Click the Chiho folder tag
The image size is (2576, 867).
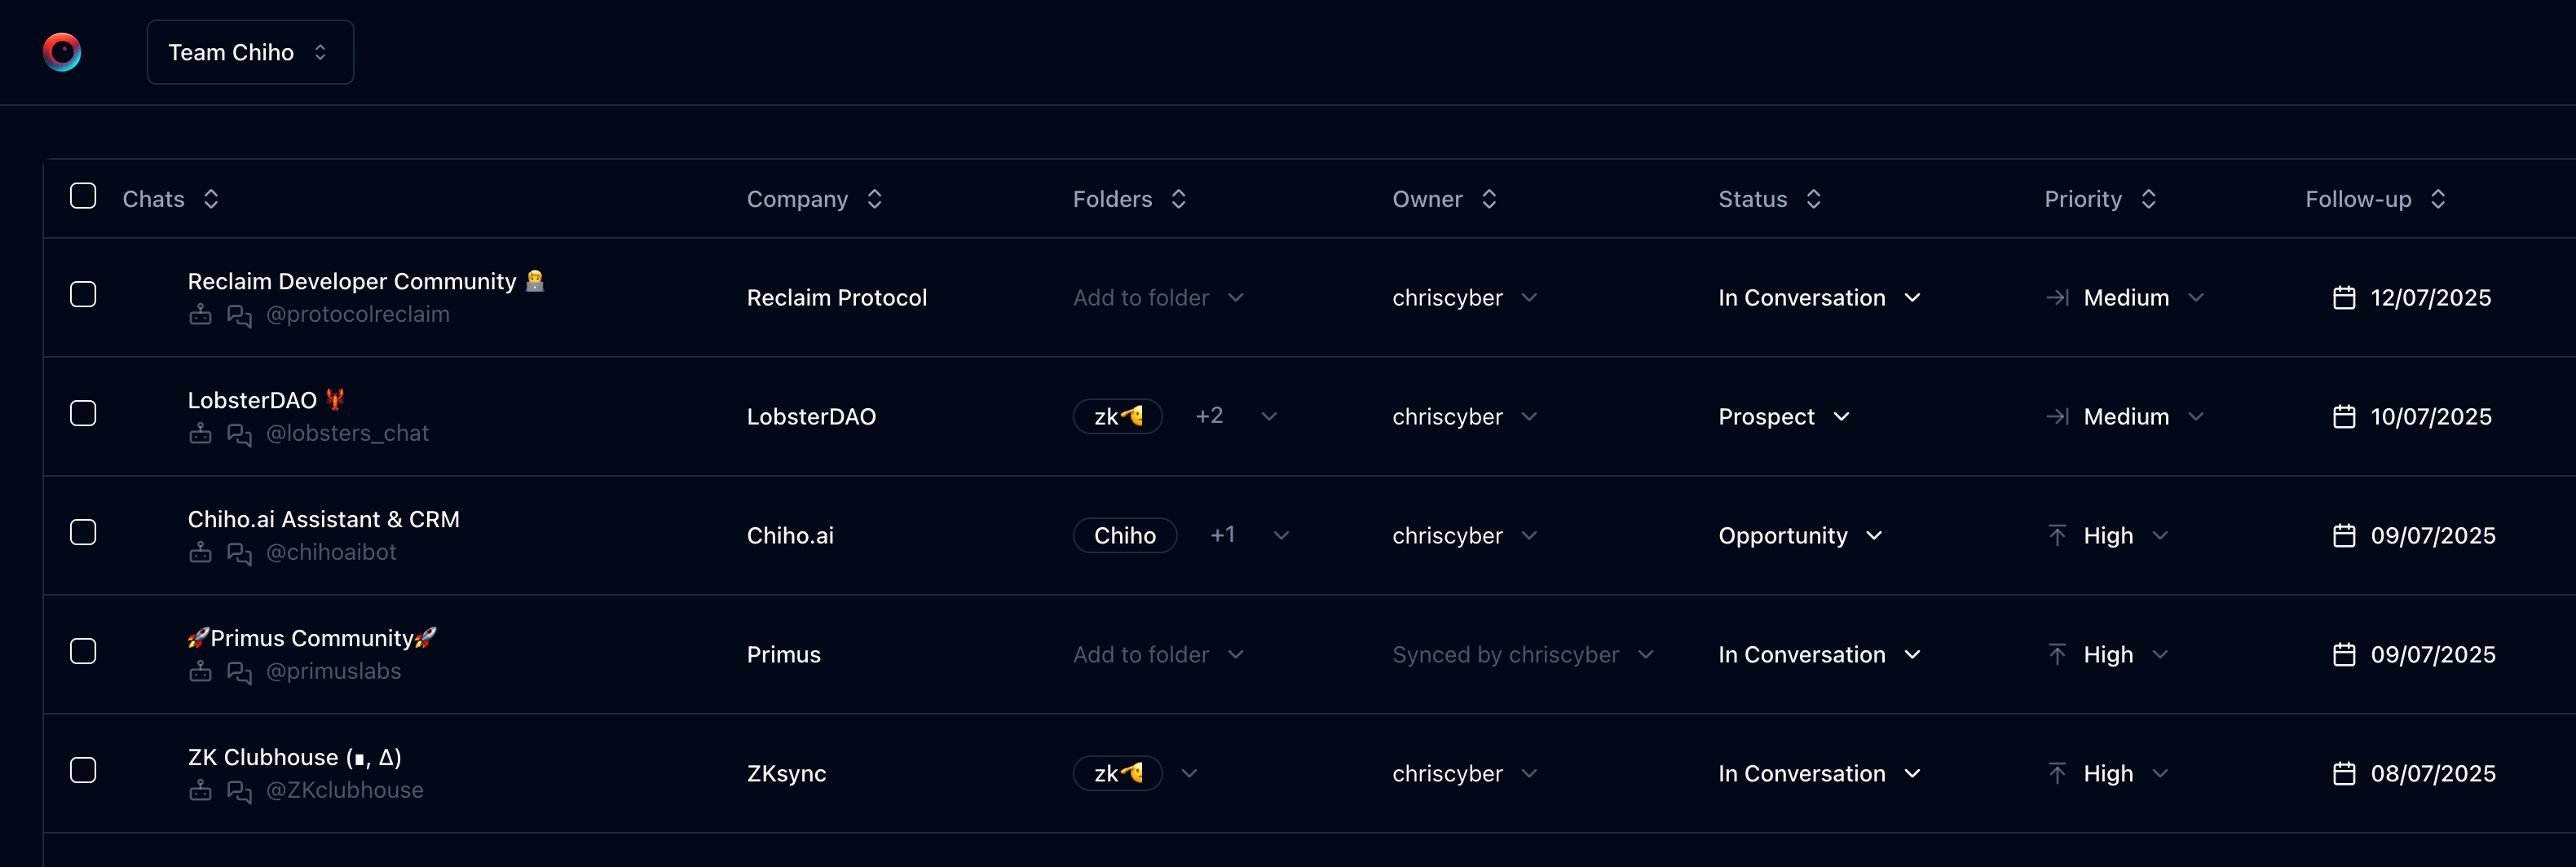pos(1124,536)
